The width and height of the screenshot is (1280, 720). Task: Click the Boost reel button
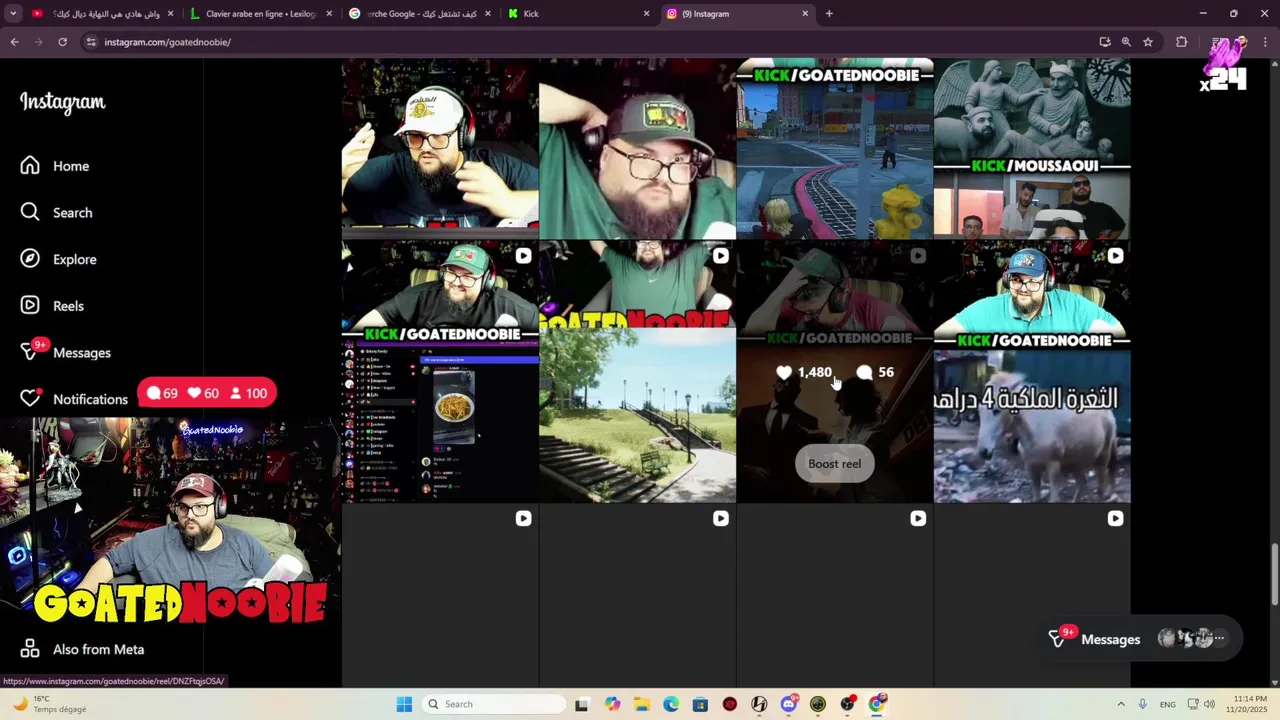[834, 464]
